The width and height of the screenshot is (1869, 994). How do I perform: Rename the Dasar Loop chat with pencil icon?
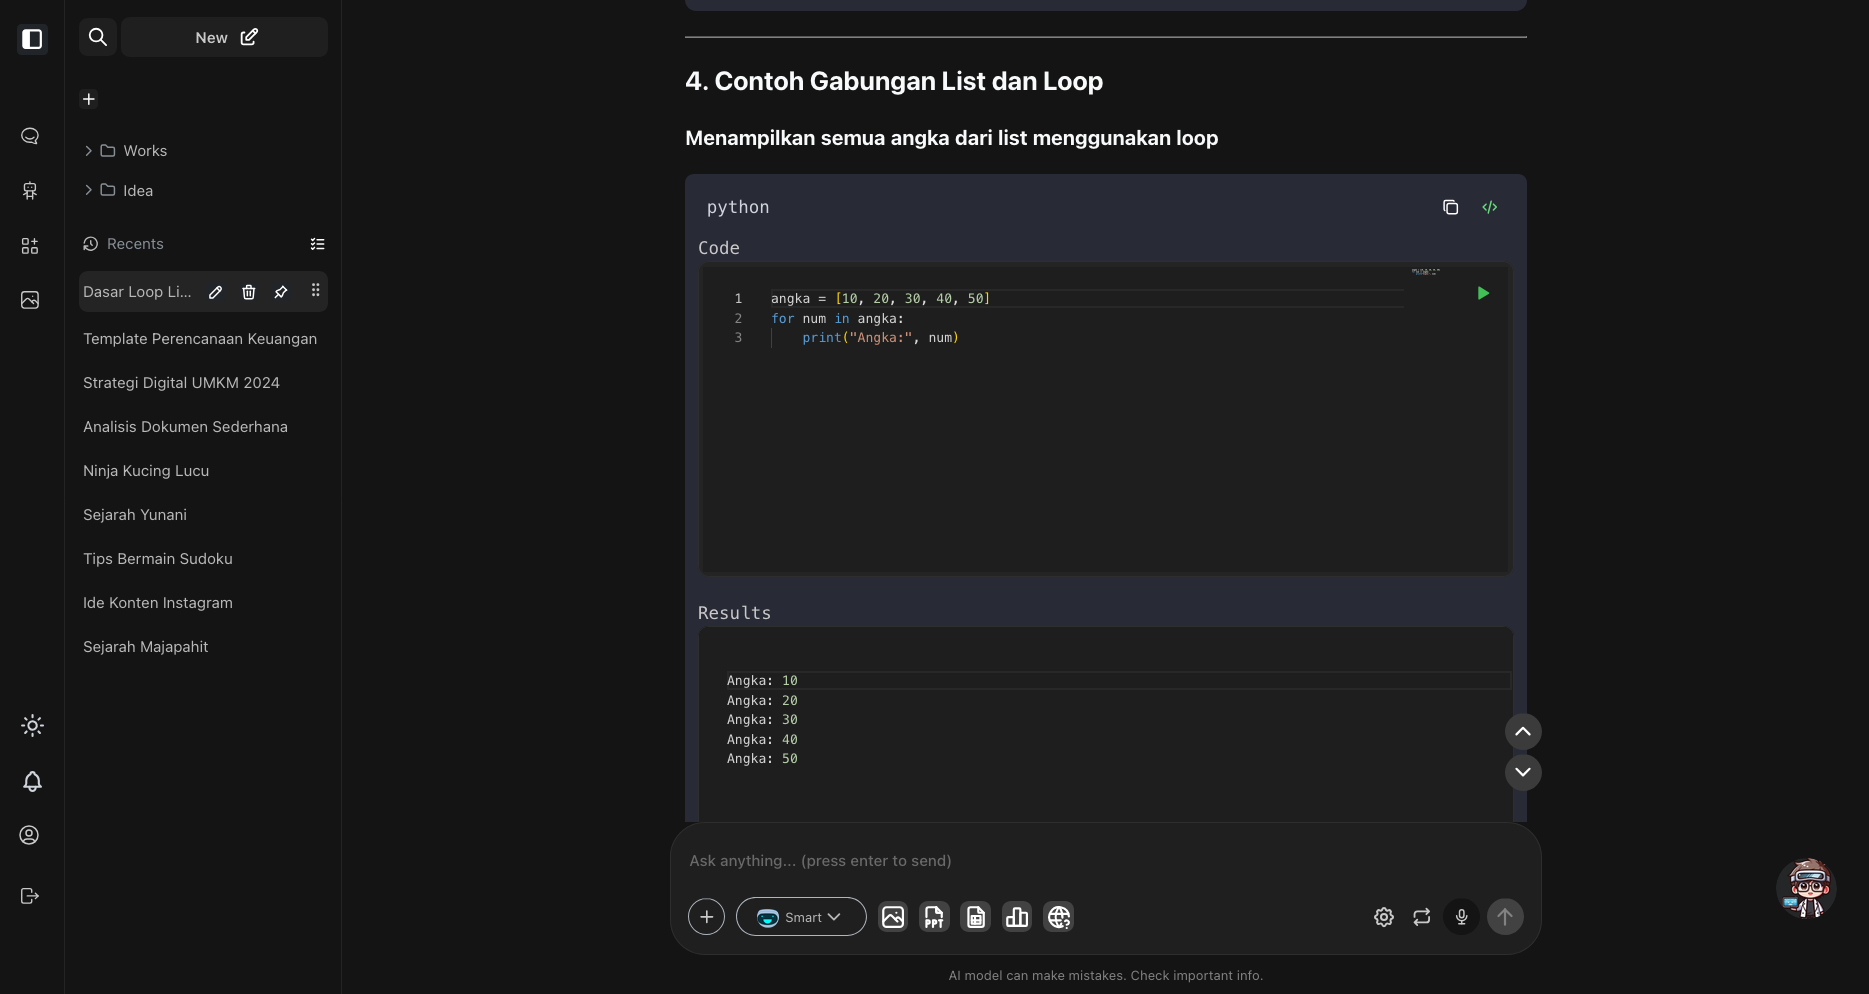[x=215, y=292]
